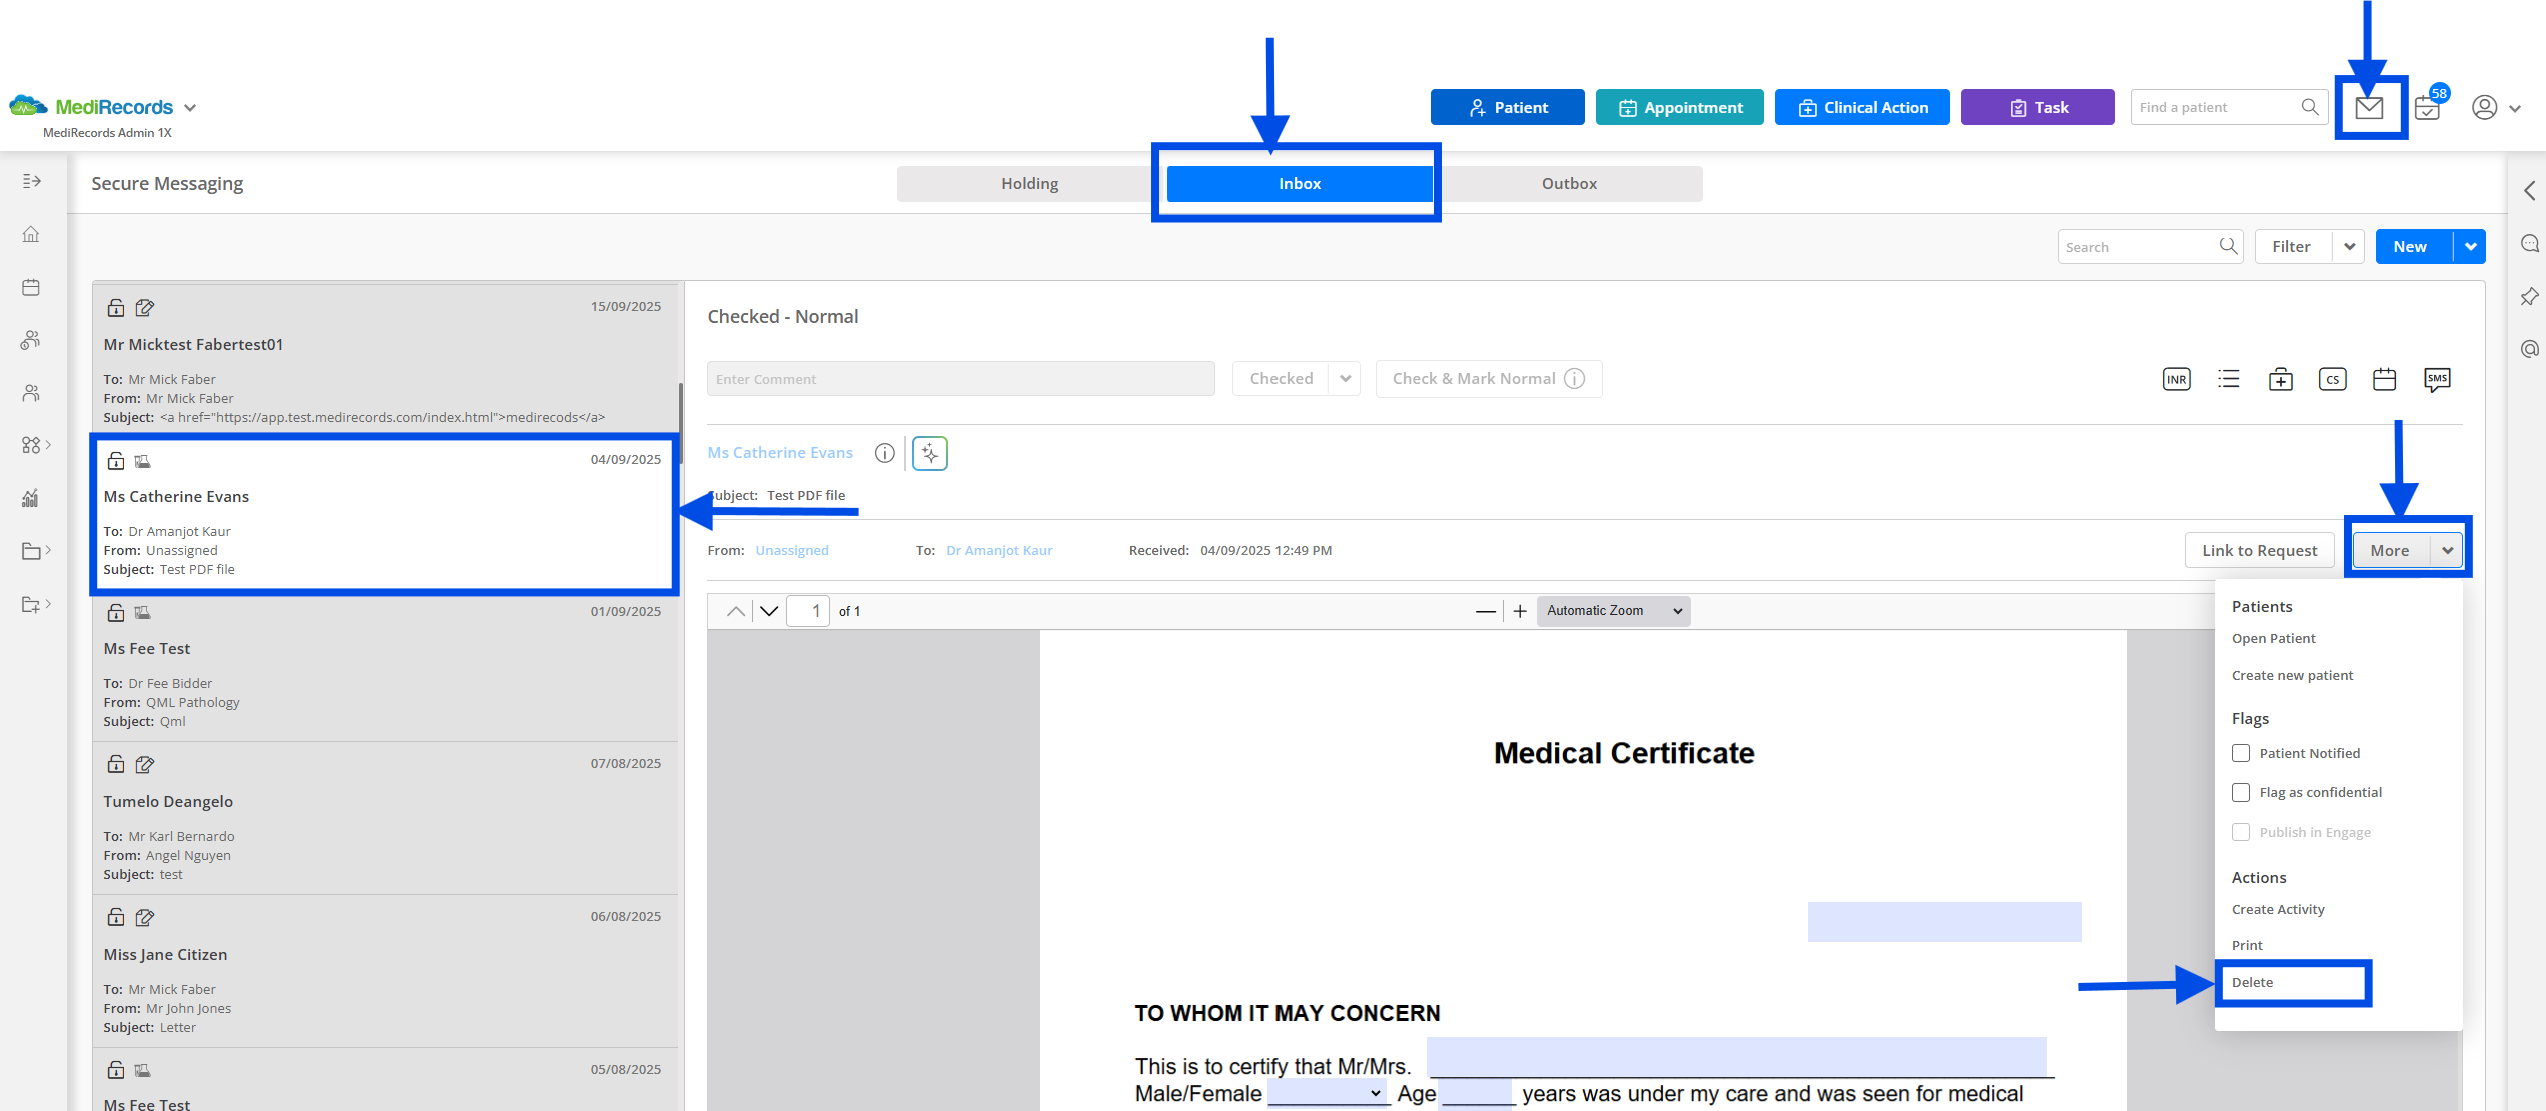Open the user account profile icon
The height and width of the screenshot is (1111, 2546).
pos(2484,107)
